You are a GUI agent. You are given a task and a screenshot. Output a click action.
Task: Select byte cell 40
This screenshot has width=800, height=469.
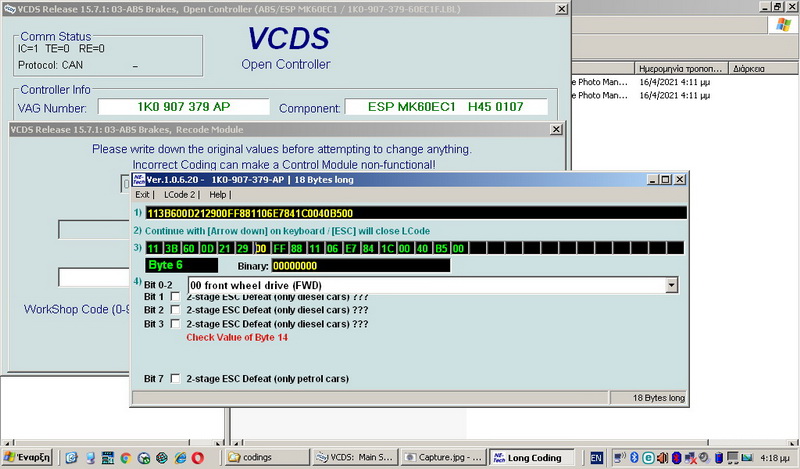[422, 249]
